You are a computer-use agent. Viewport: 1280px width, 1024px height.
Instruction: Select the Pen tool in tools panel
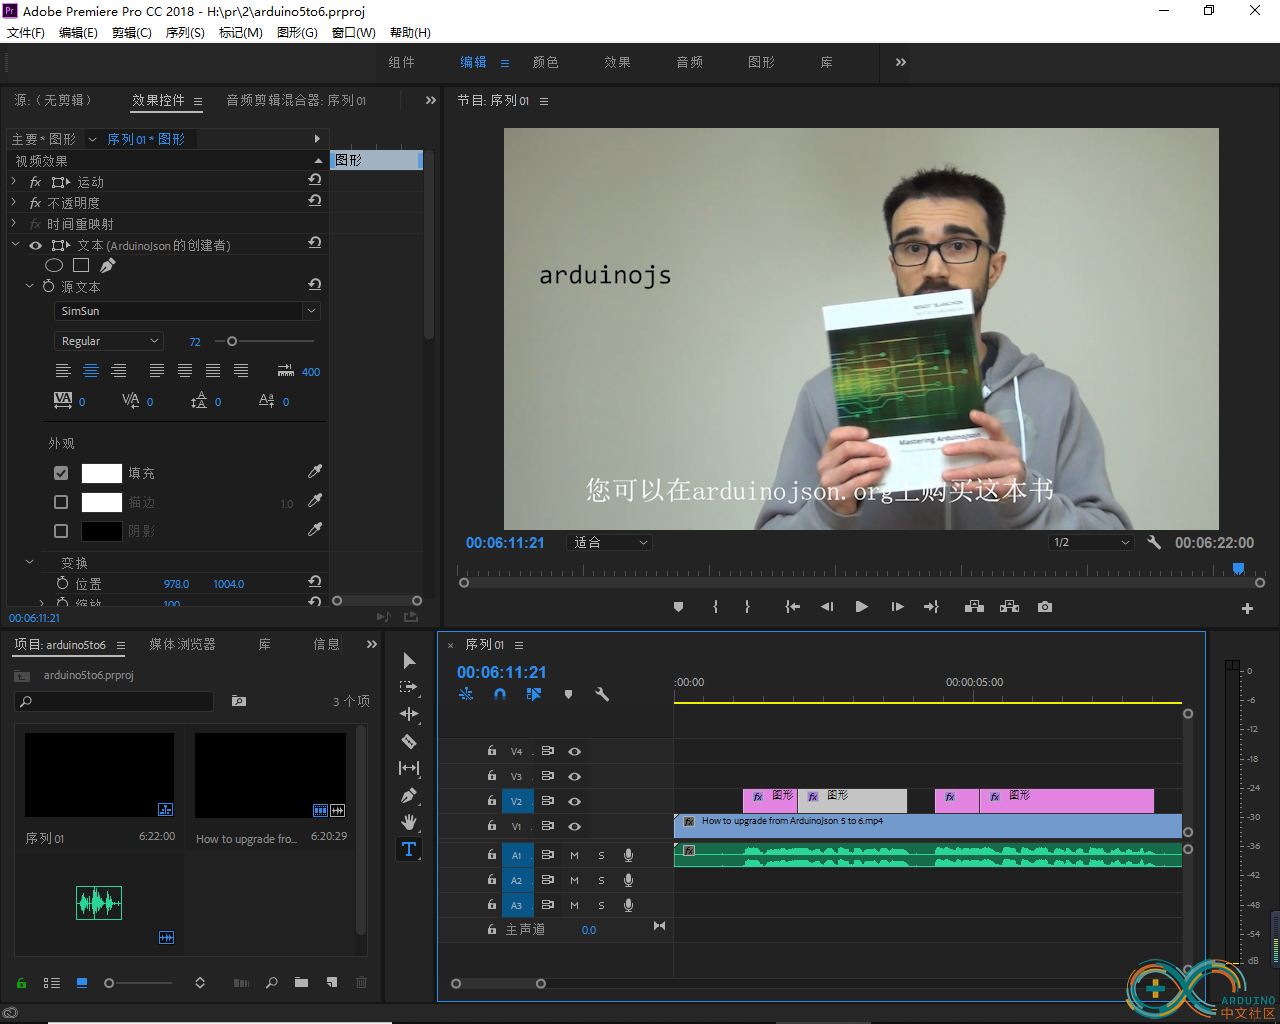[x=409, y=796]
